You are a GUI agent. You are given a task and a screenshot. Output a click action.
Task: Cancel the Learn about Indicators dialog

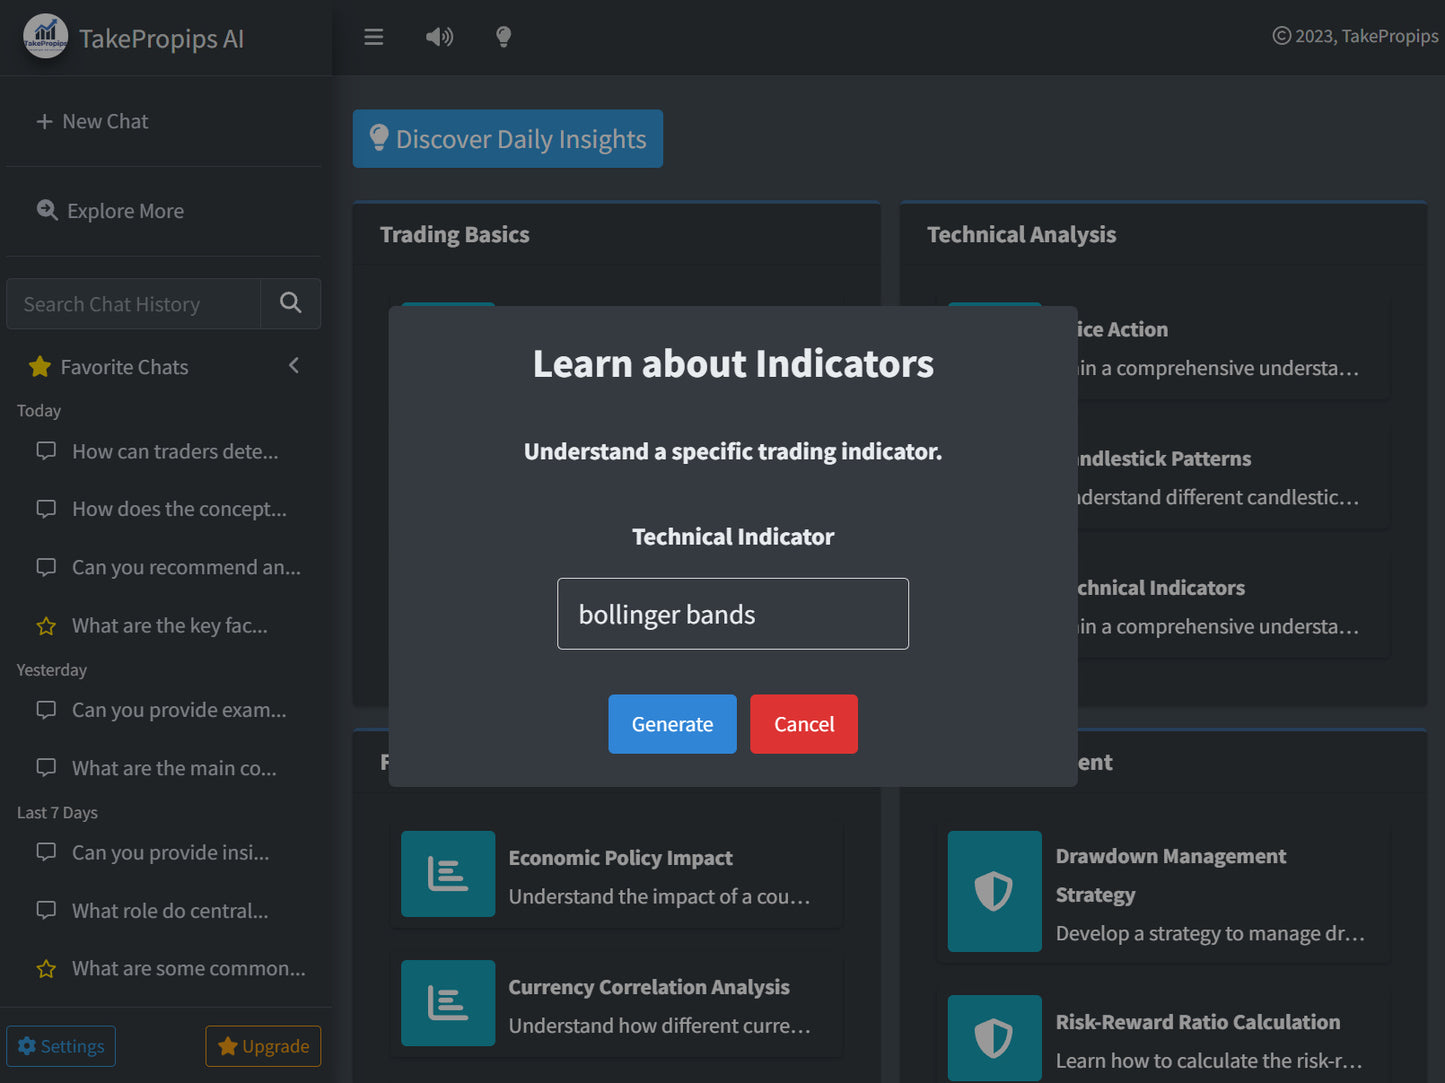pos(804,724)
